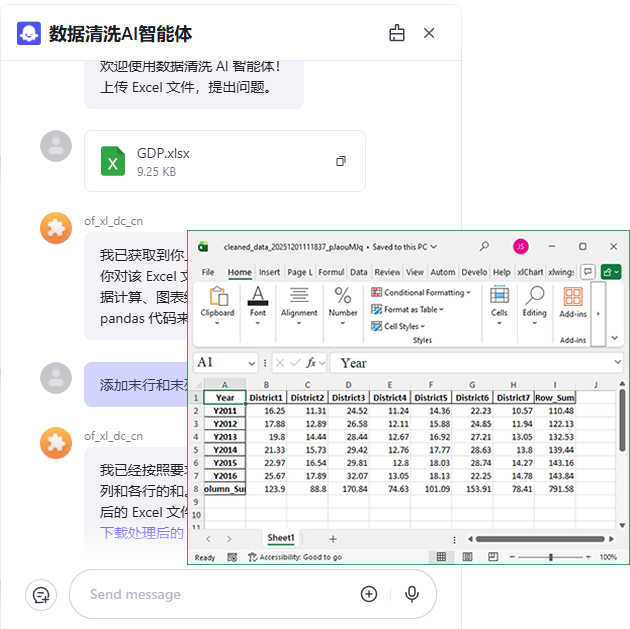The height and width of the screenshot is (629, 630).
Task: Open Conditional Formatting menu
Action: pyautogui.click(x=421, y=292)
